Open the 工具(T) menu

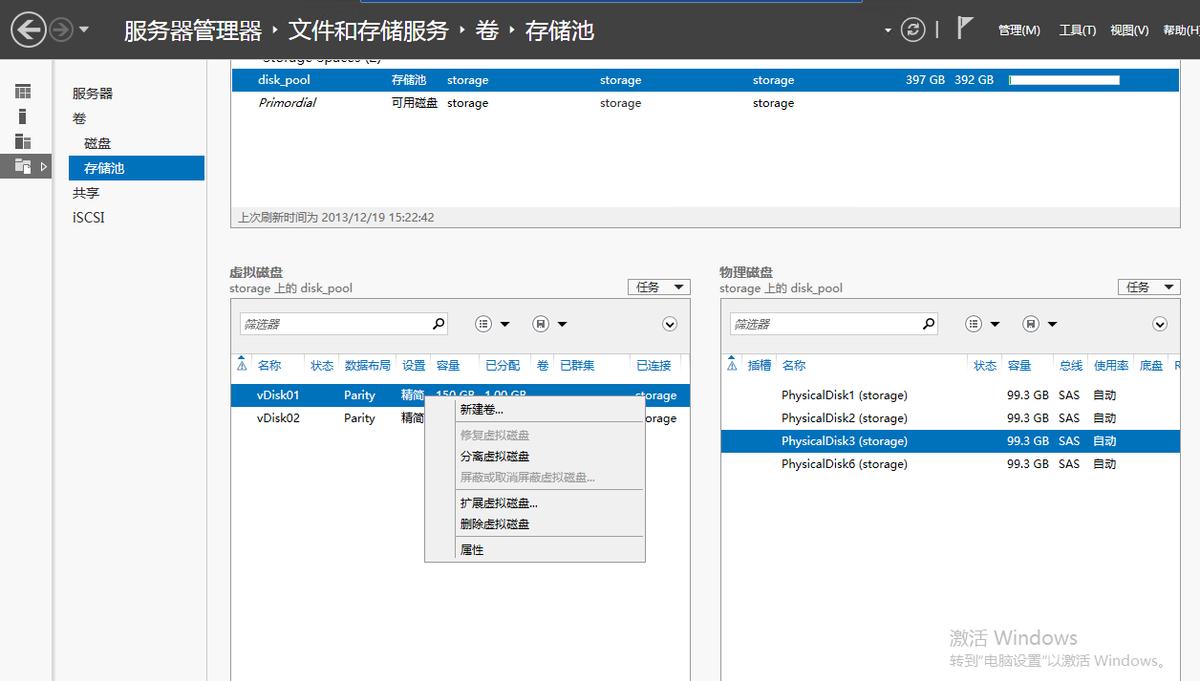1077,29
